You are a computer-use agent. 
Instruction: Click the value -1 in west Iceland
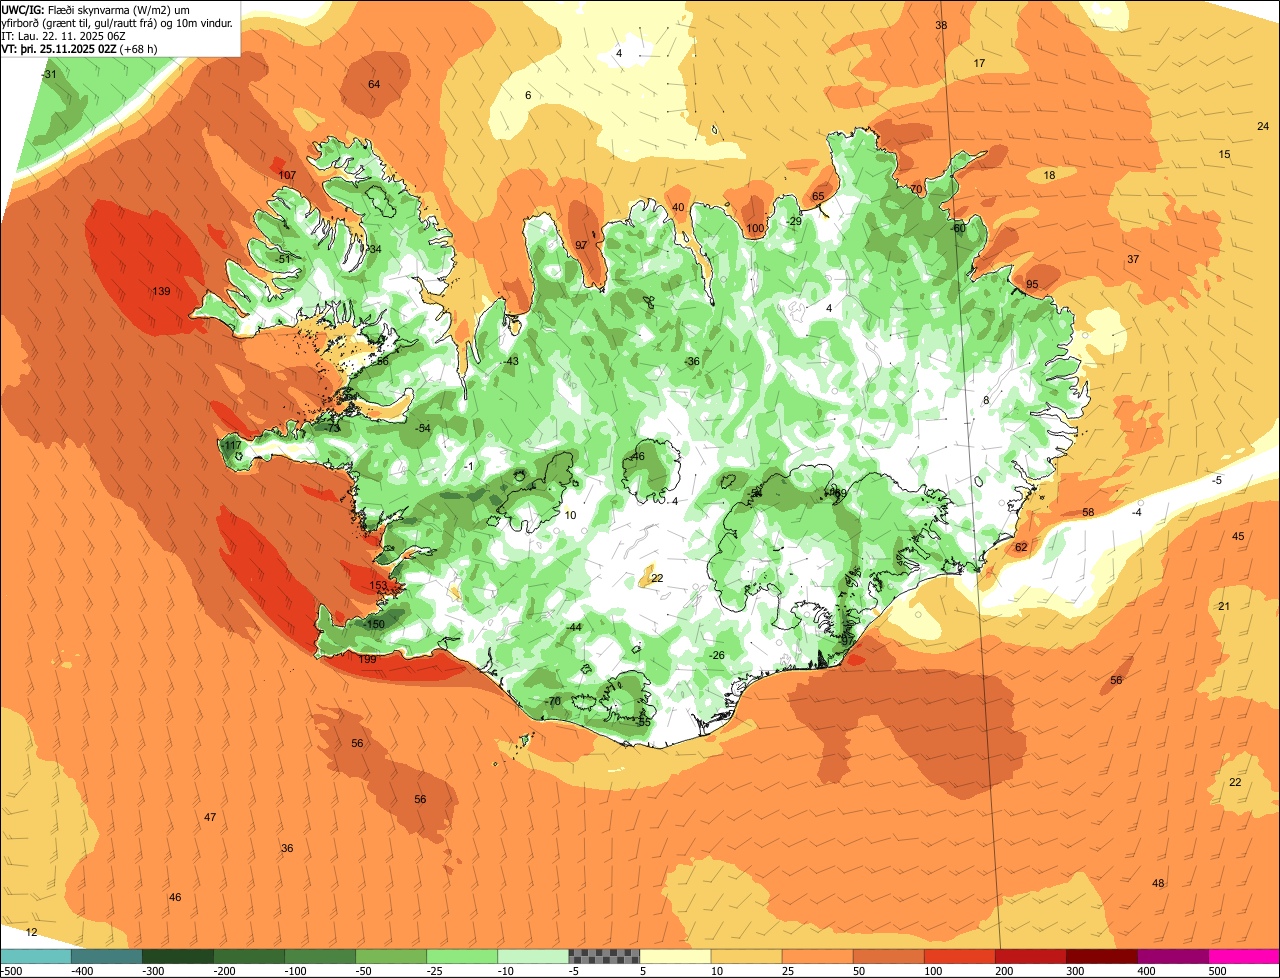pos(469,467)
